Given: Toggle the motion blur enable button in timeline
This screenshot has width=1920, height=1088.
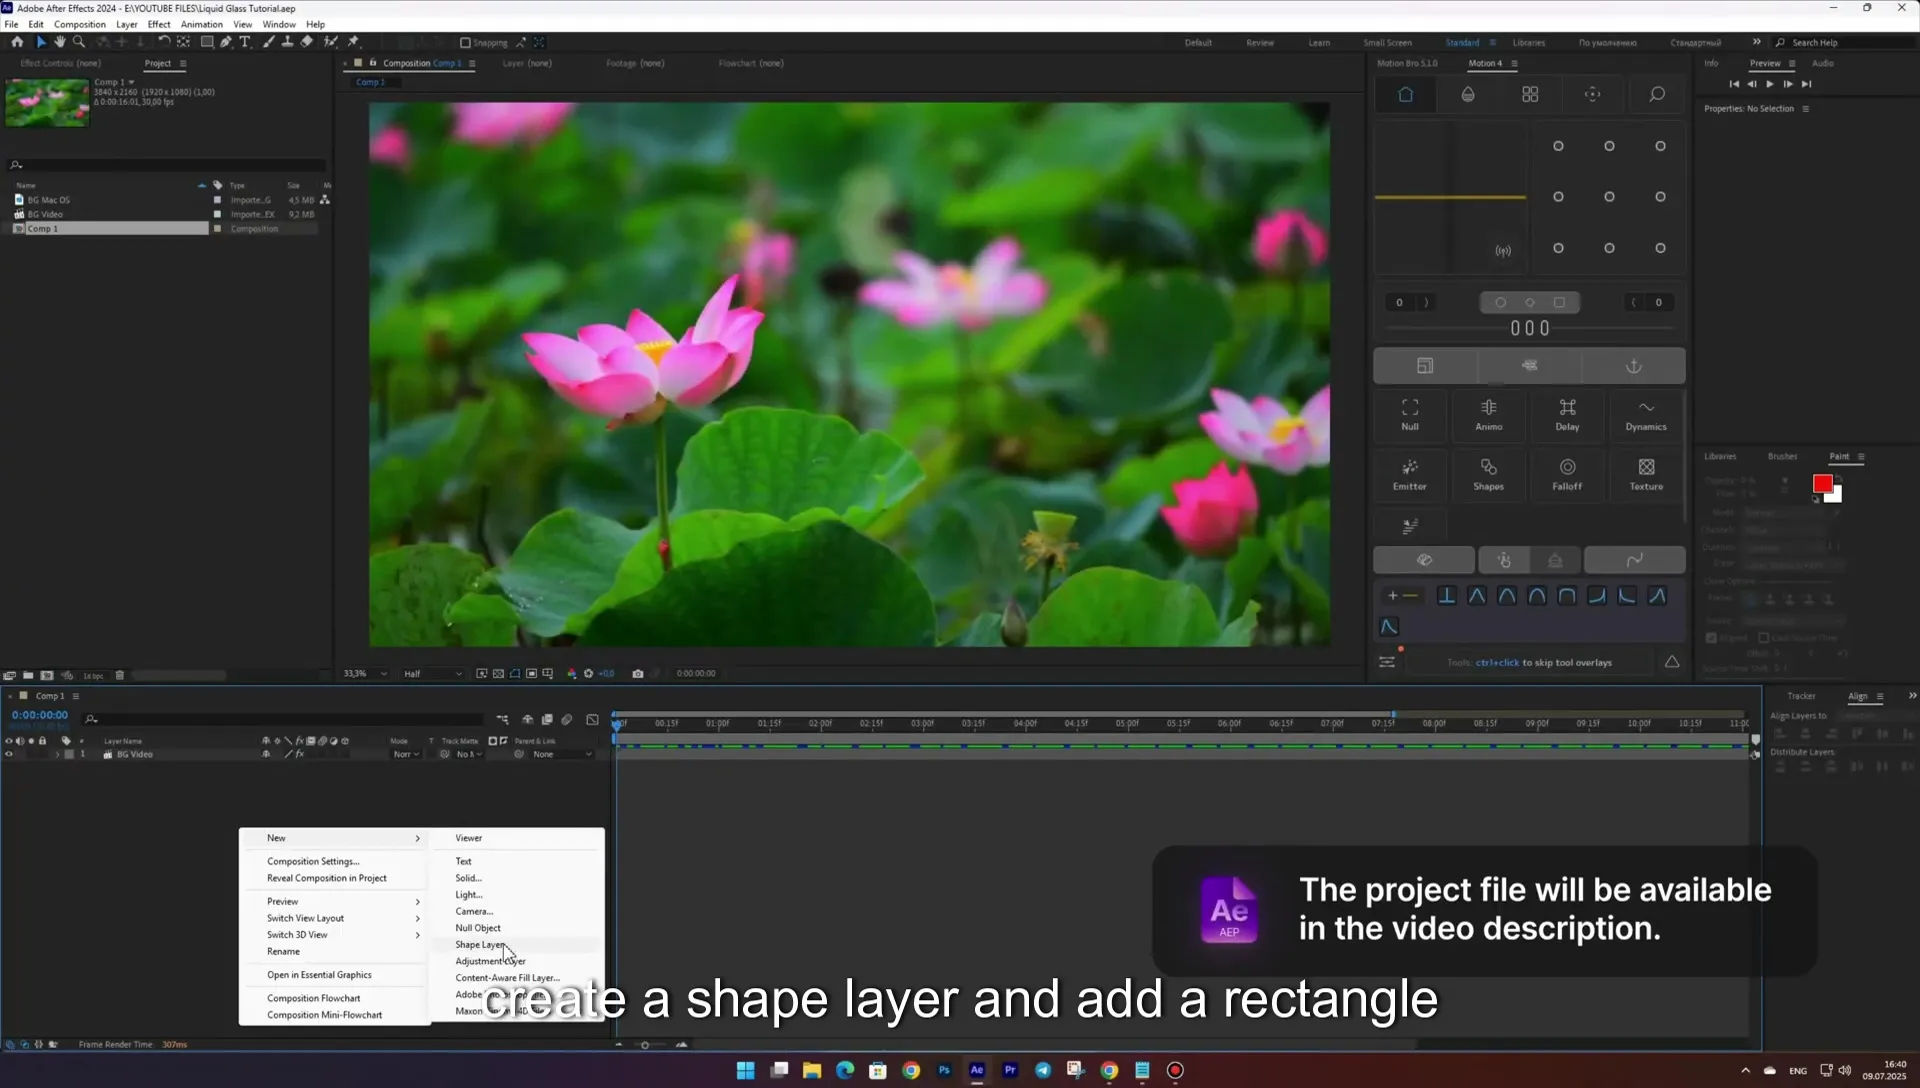Looking at the screenshot, I should click(x=567, y=719).
